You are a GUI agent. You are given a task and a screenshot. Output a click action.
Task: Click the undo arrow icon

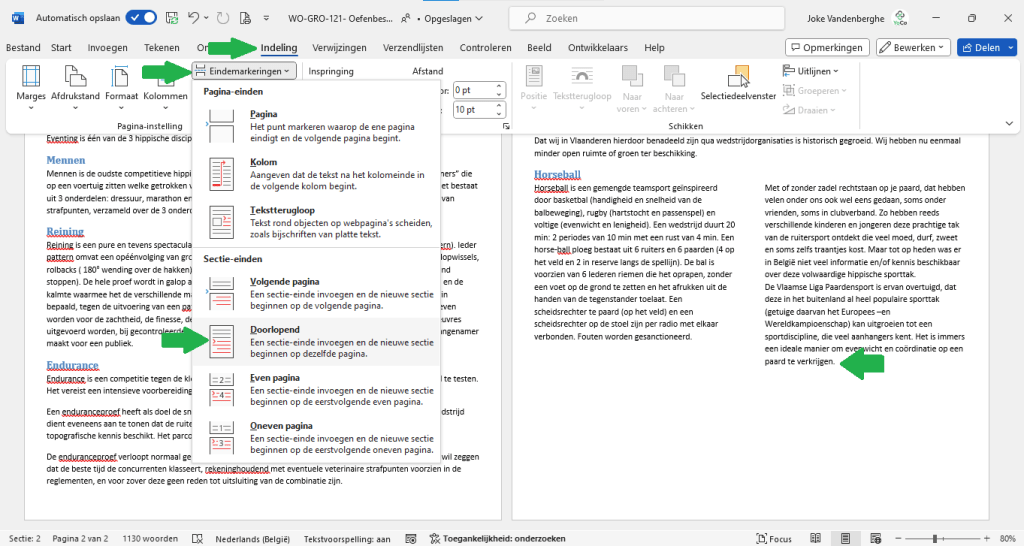click(x=193, y=18)
